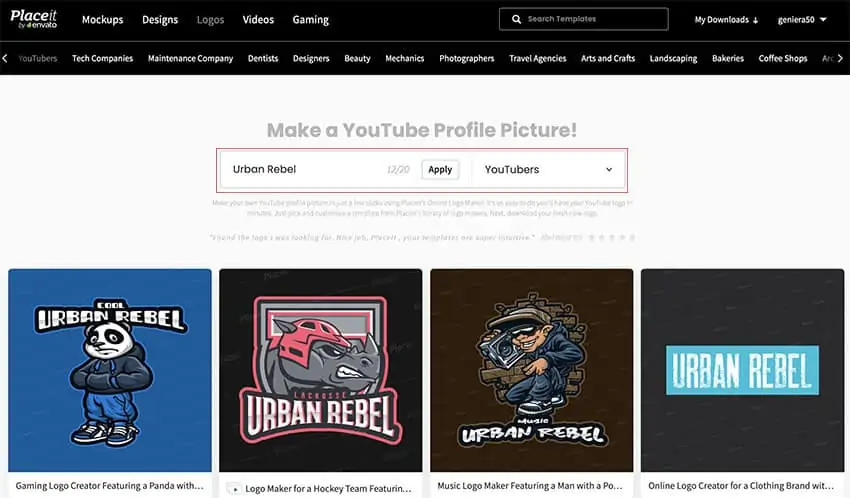Click the video play icon on Hockey logo
The height and width of the screenshot is (498, 850).
point(234,488)
